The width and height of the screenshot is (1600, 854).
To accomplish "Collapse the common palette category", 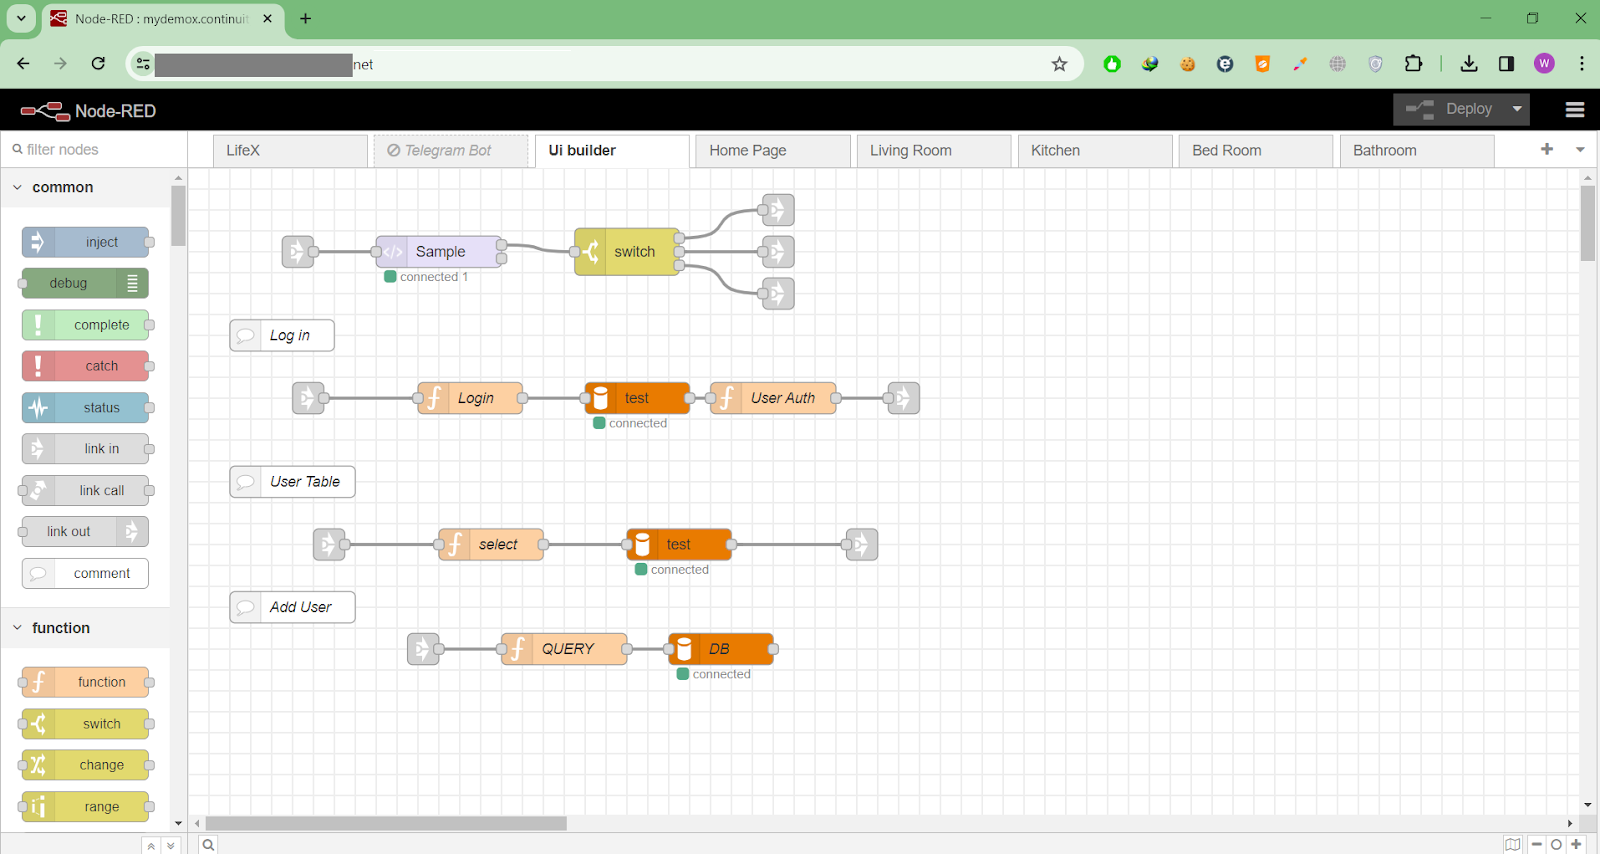I will (85, 187).
